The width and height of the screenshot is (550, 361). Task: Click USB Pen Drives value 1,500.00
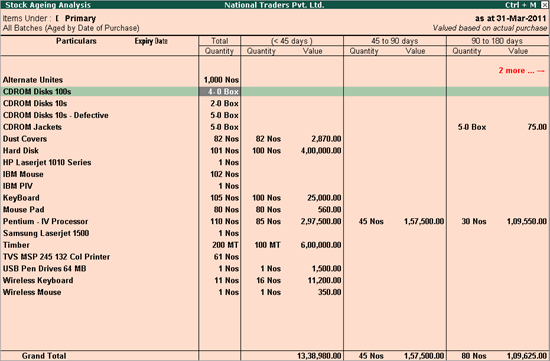pos(327,268)
